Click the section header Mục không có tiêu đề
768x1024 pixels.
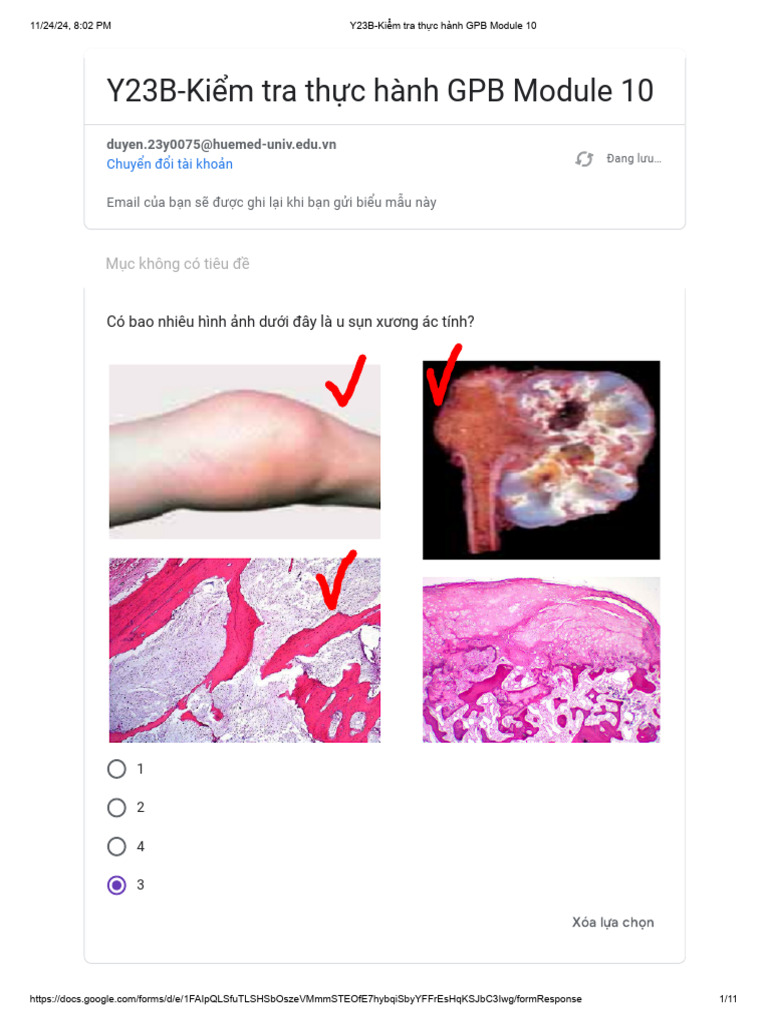(178, 264)
